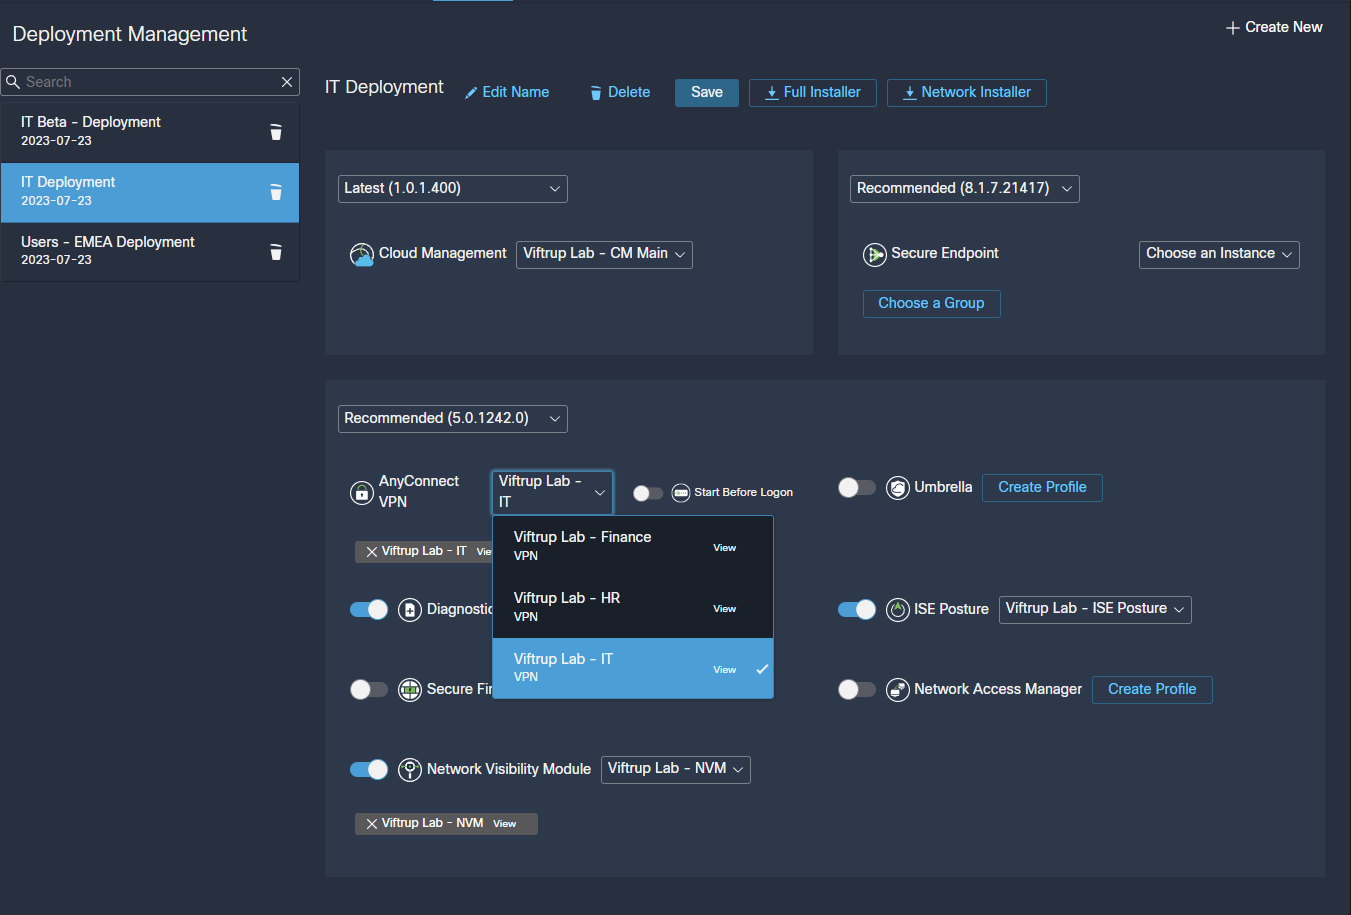
Task: Open the Viftrup Lab - ISE Posture dropdown
Action: [x=1094, y=609]
